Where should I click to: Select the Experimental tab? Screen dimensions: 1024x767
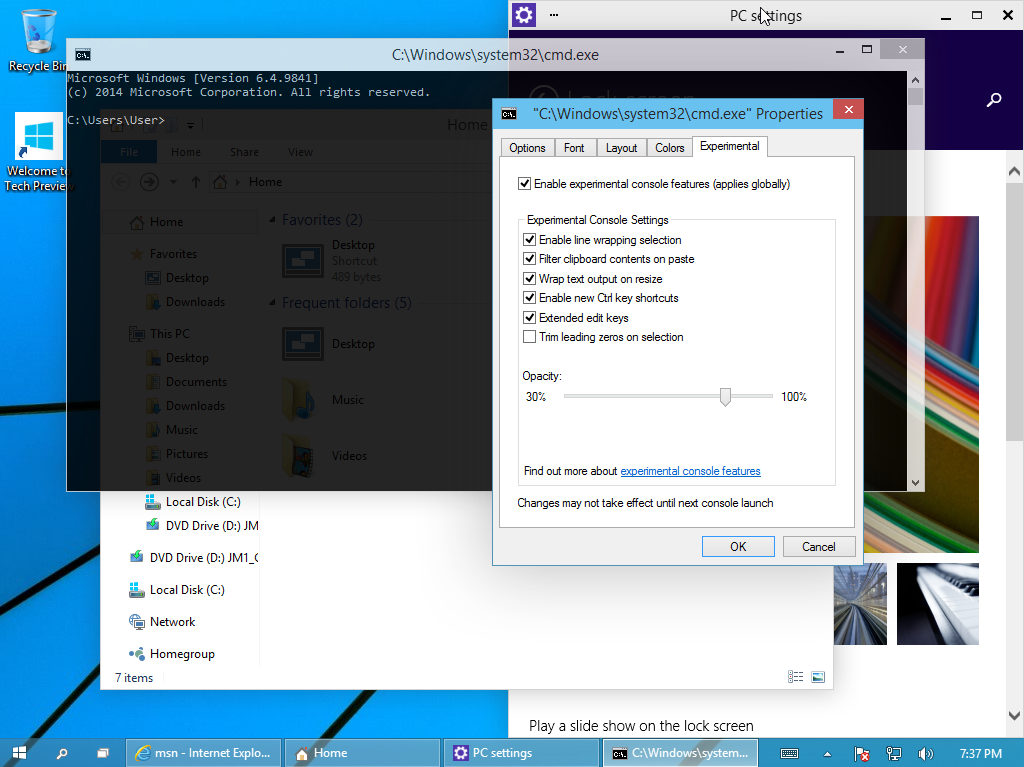tap(729, 146)
